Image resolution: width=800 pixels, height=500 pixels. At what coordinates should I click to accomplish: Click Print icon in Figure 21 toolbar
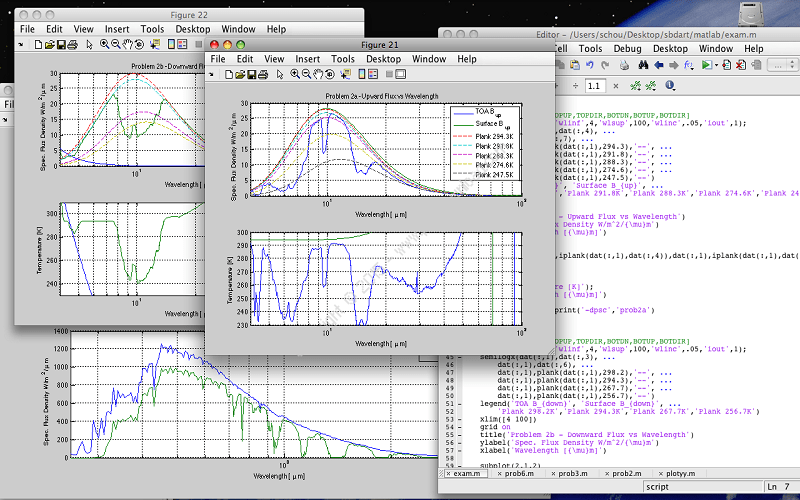263,74
